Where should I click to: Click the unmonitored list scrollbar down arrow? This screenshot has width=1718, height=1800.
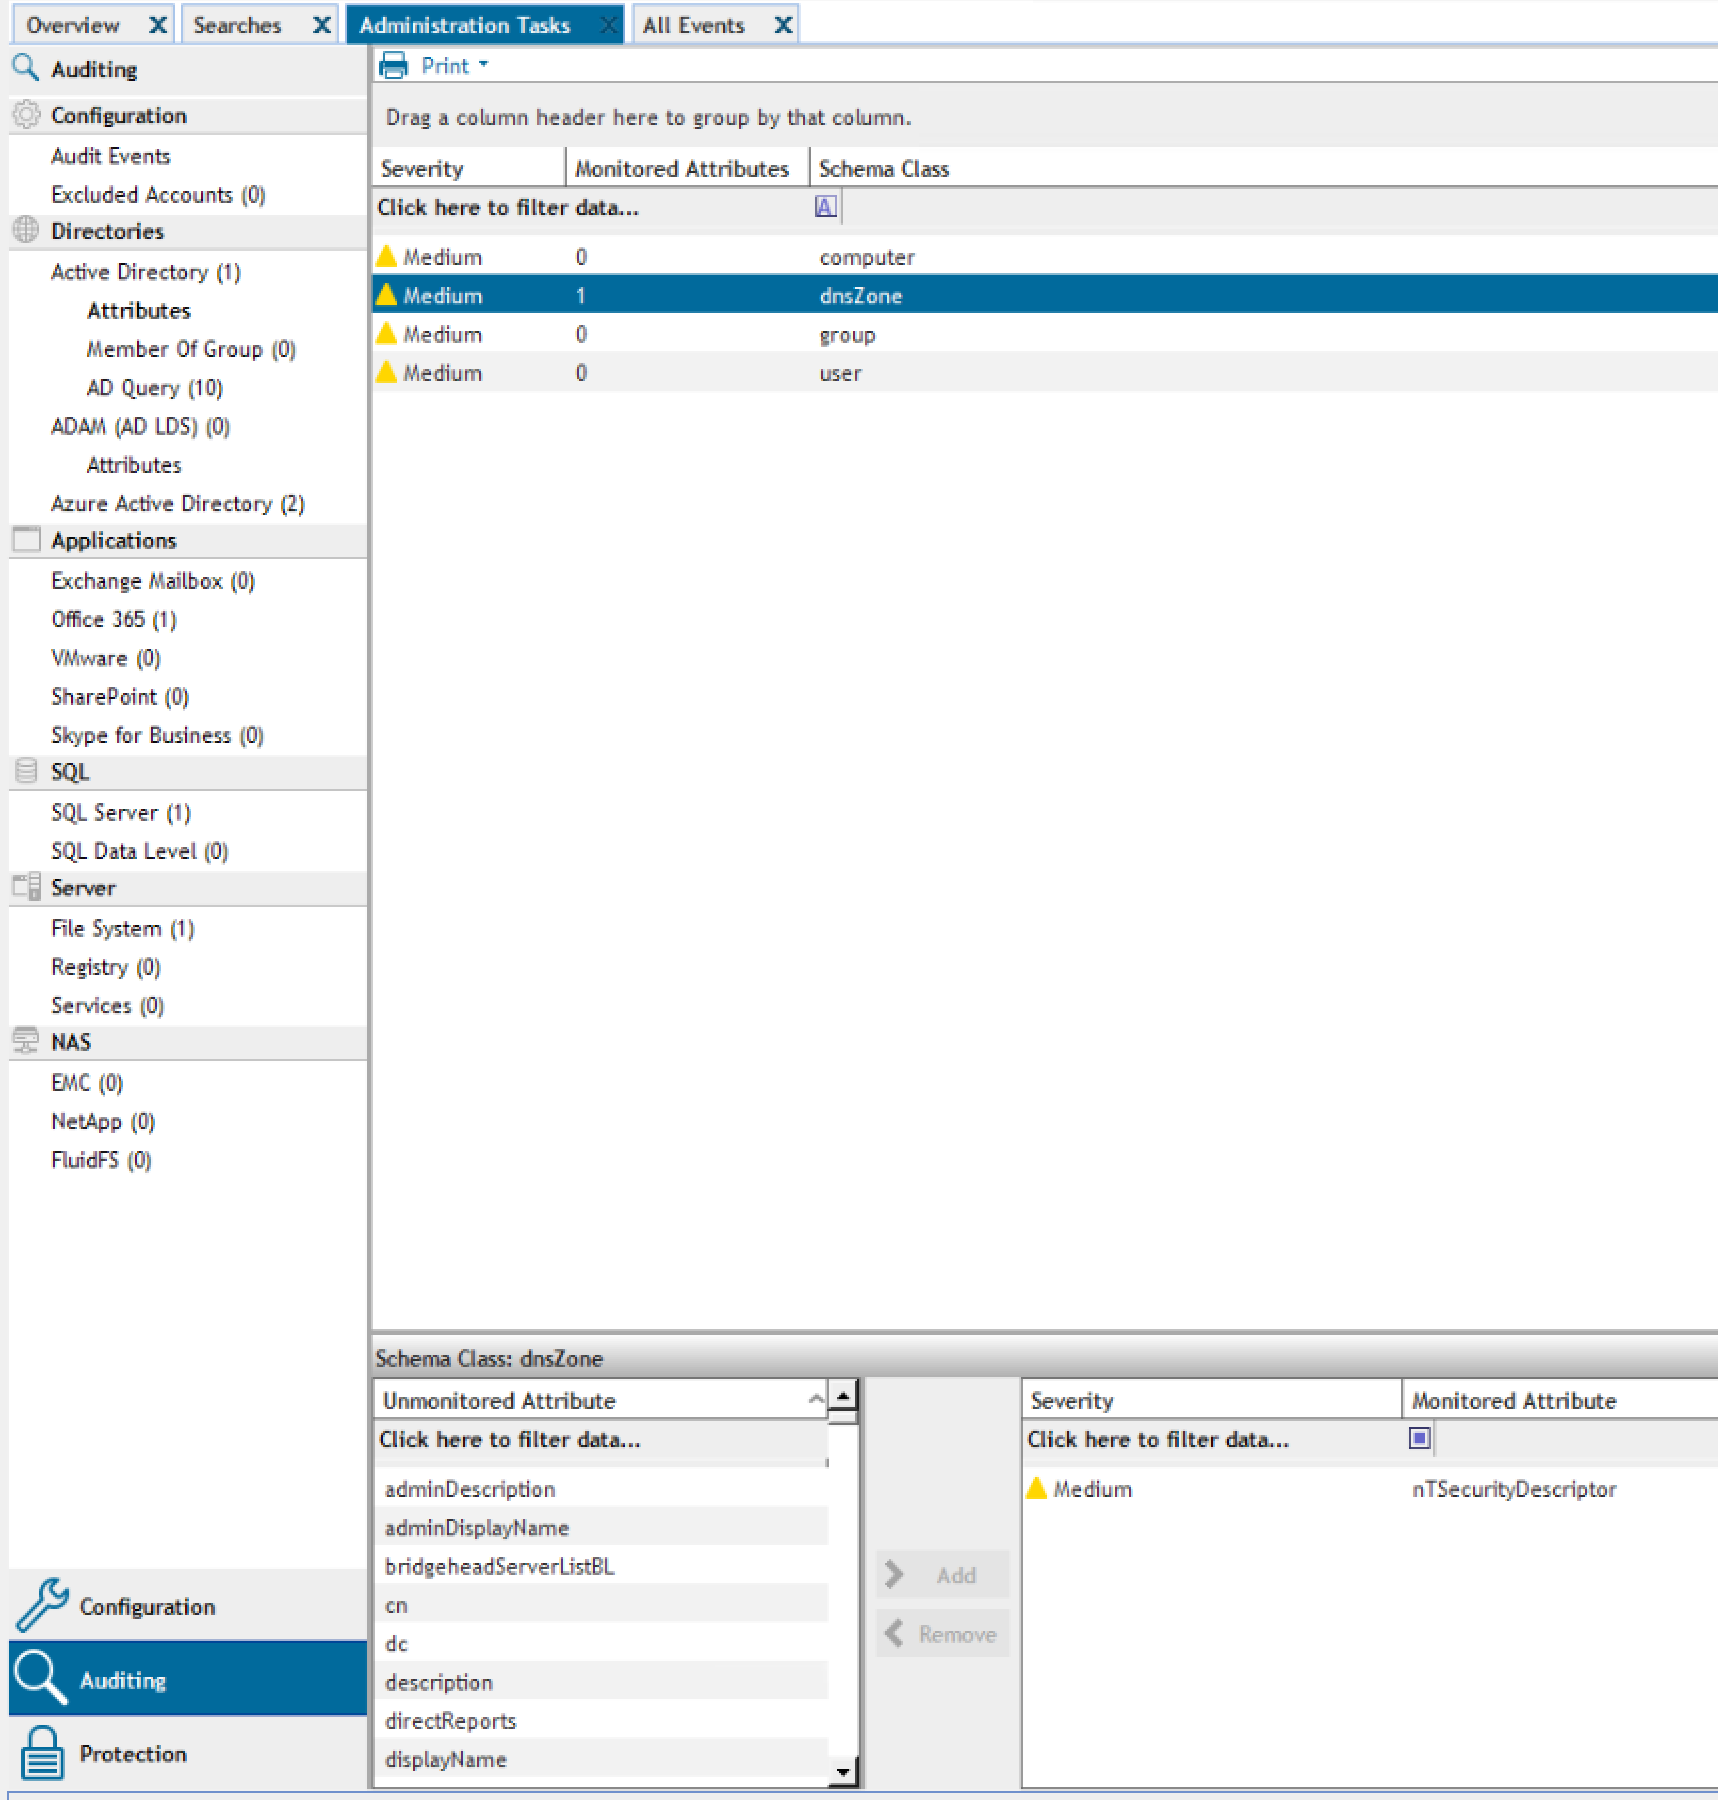[x=844, y=1772]
